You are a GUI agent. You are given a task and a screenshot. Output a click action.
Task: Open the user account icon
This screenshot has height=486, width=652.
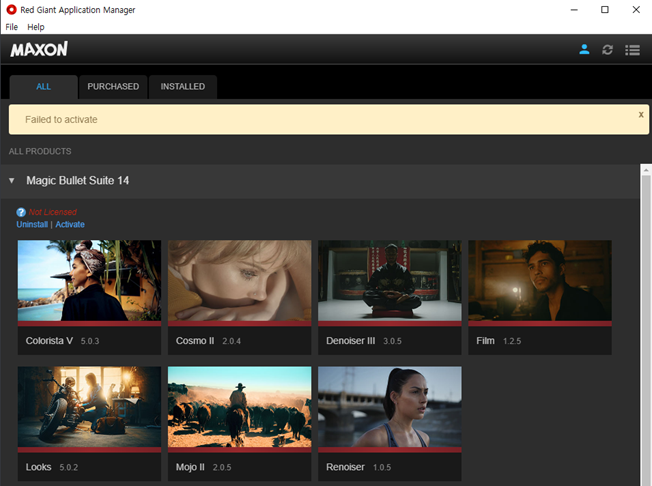tap(584, 49)
